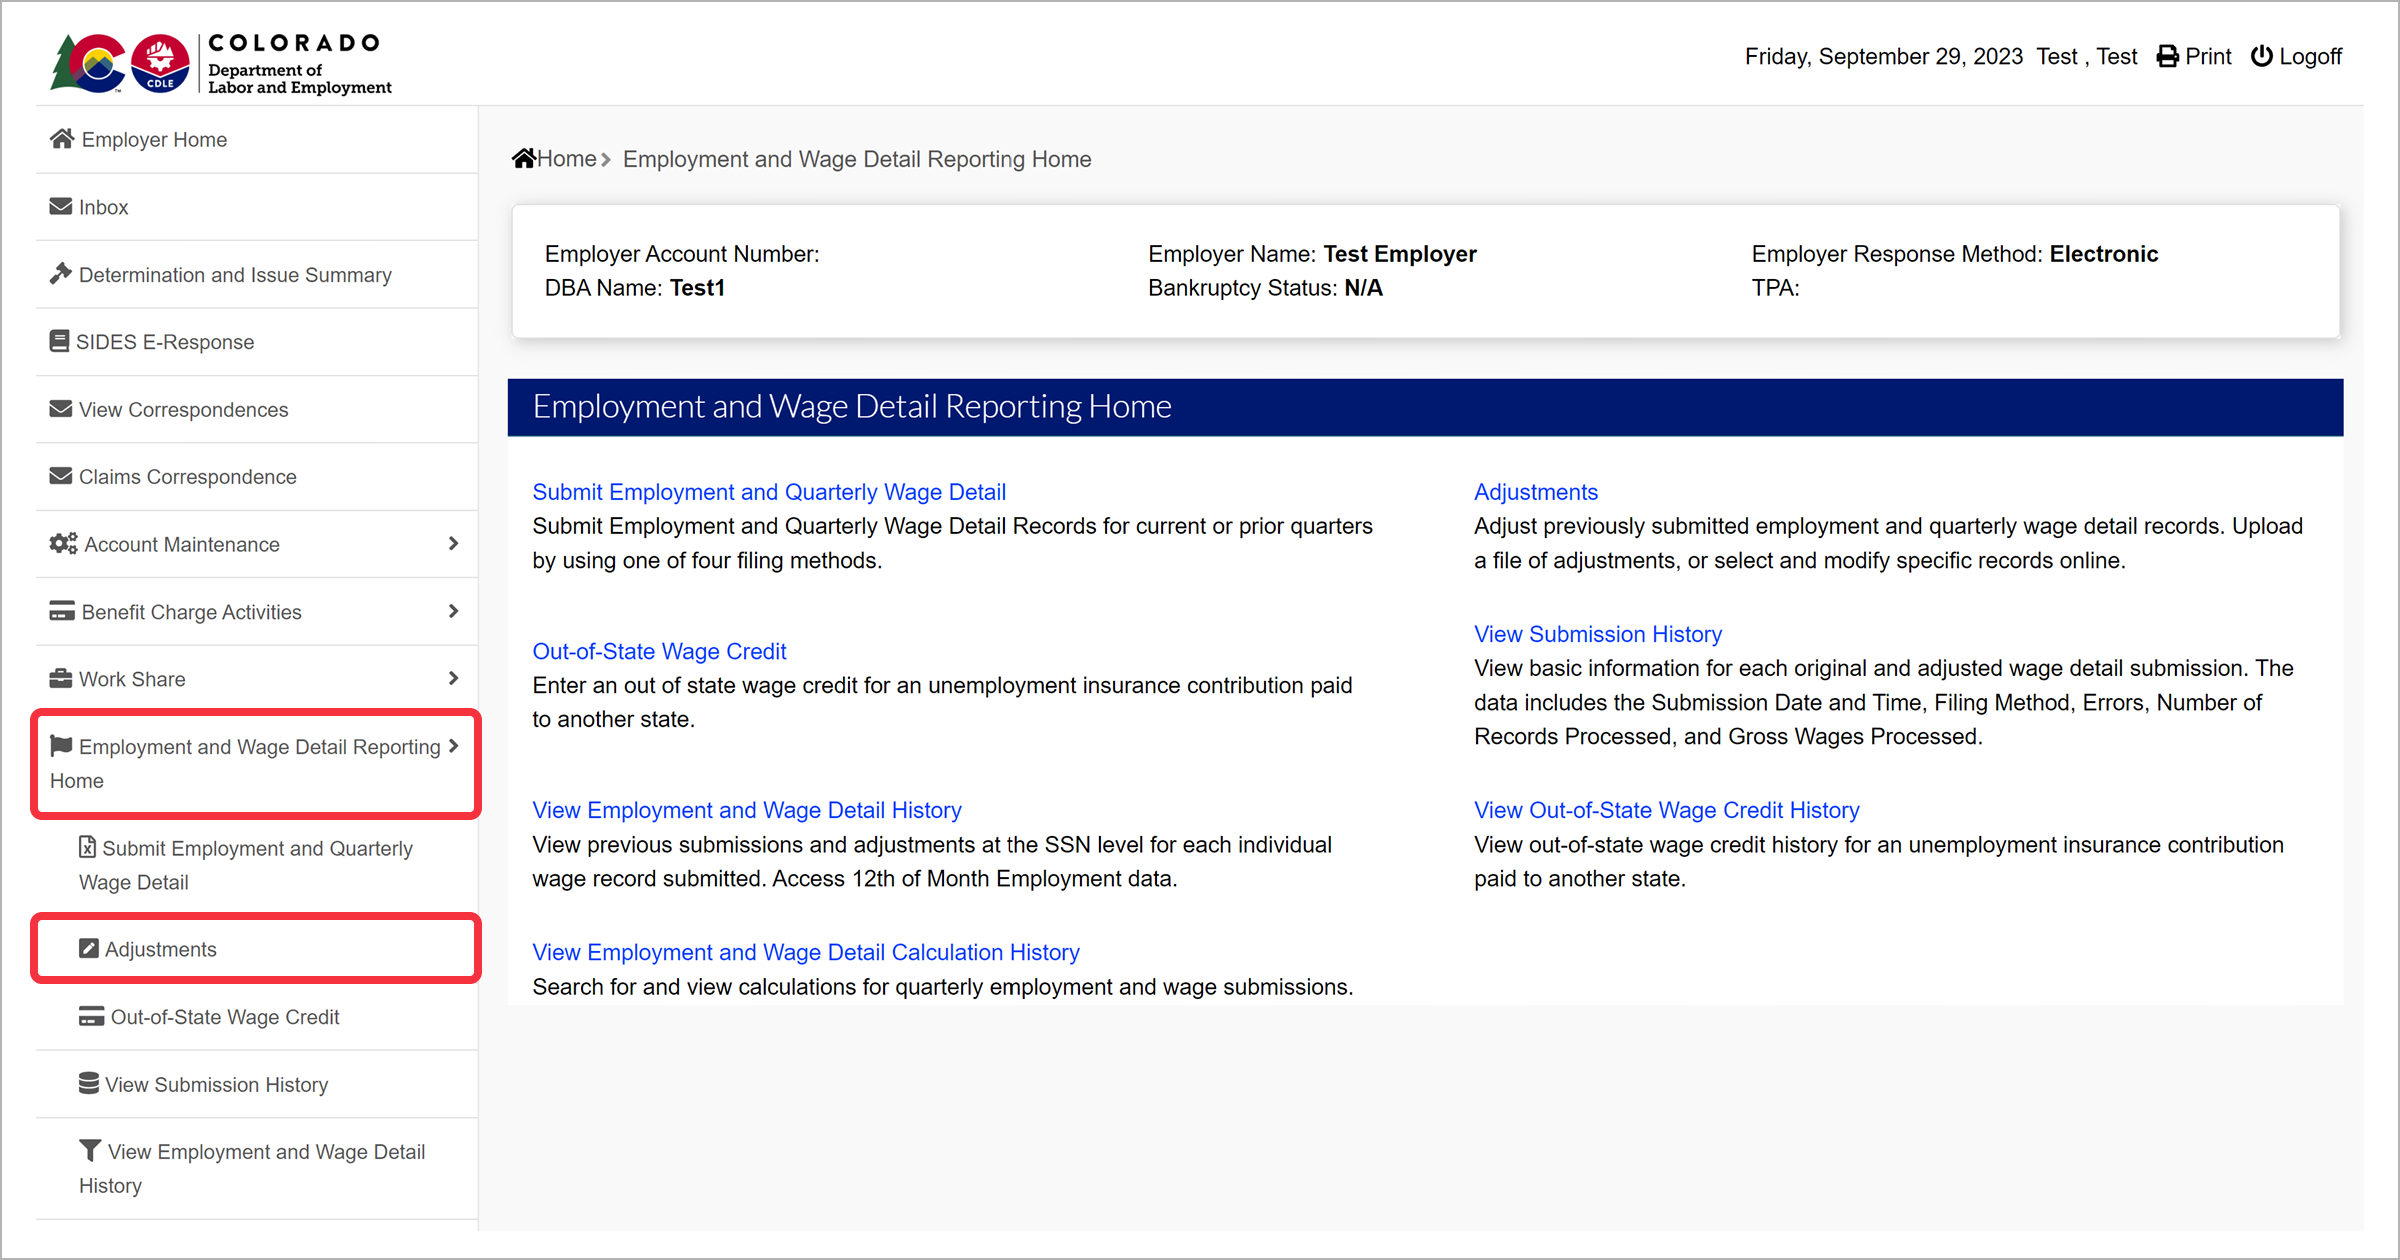Click the Print printer icon
The width and height of the screenshot is (2400, 1260).
[2167, 57]
